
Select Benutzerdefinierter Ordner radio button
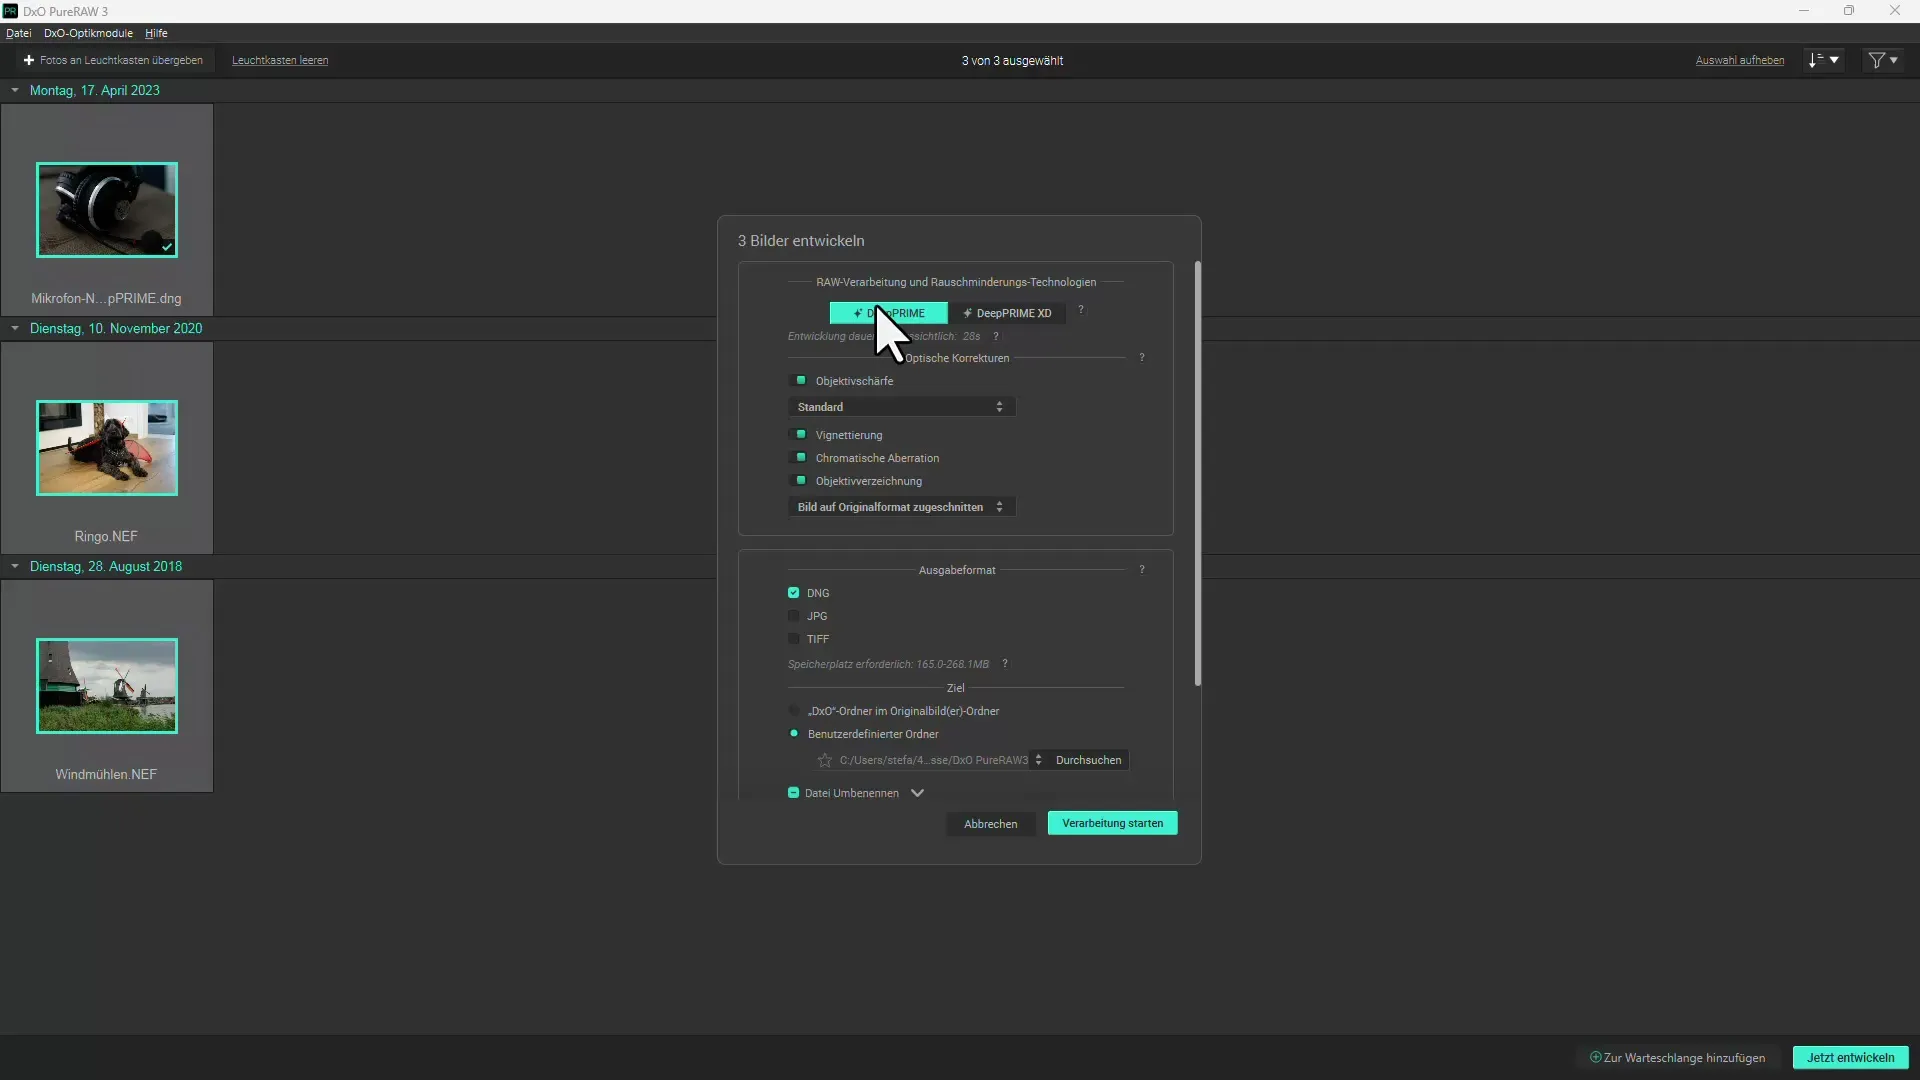pyautogui.click(x=795, y=734)
